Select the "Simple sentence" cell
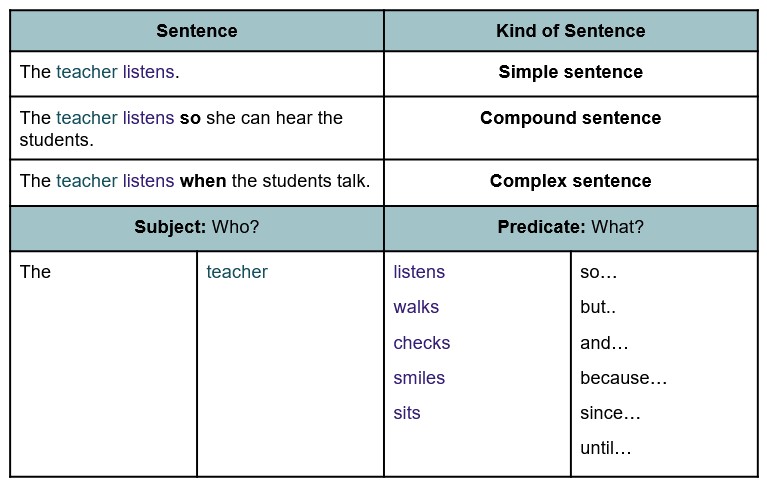Screen dimensions: 767x483 coord(570,72)
